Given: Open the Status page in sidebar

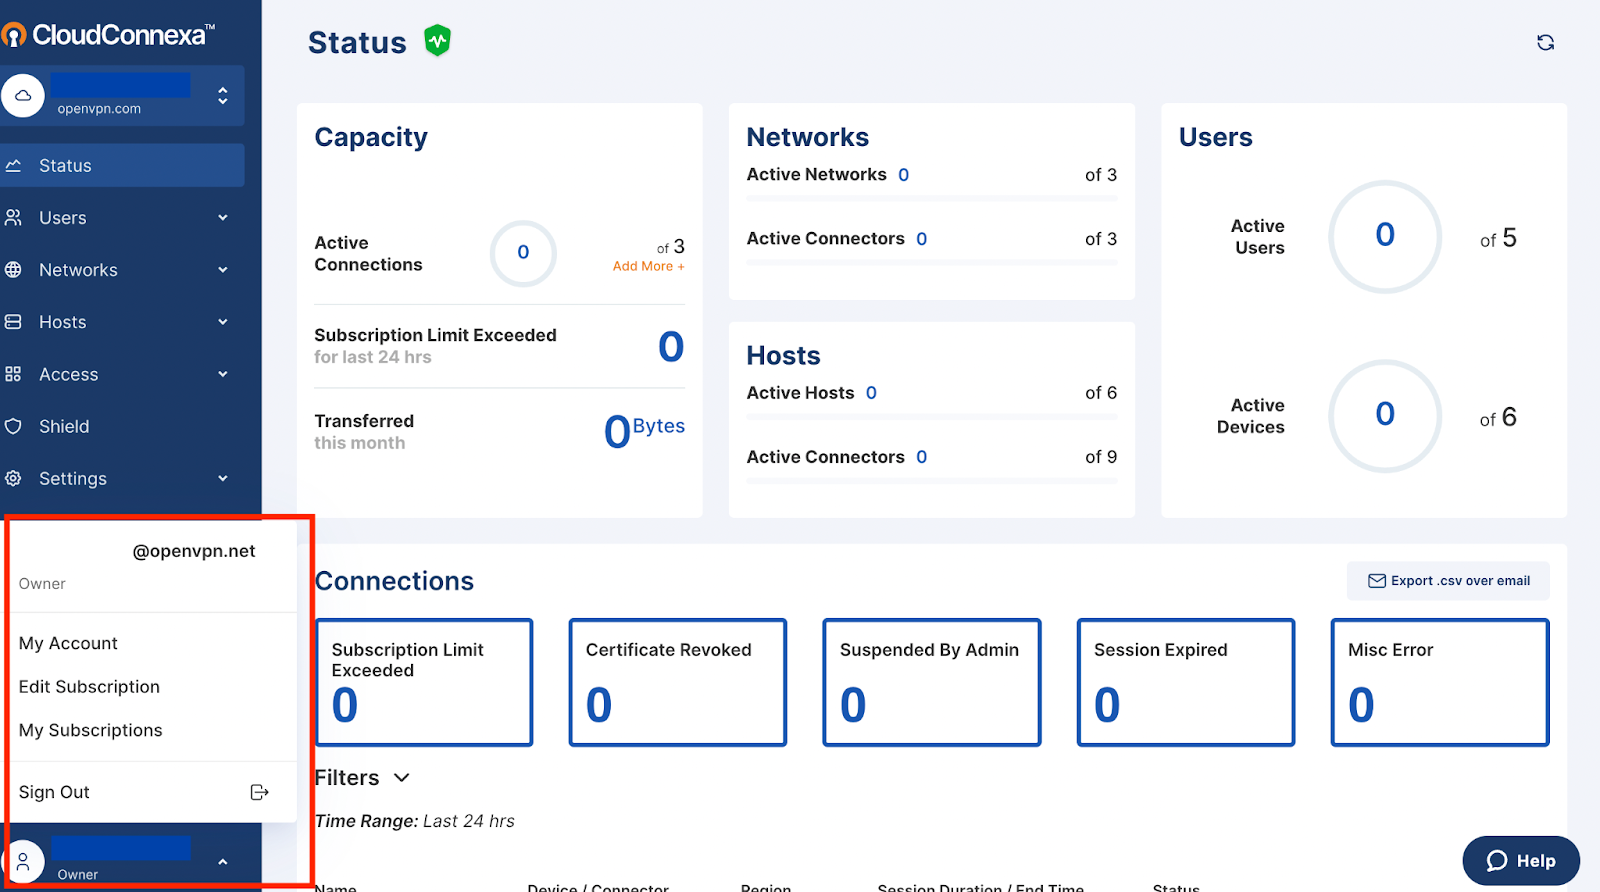Looking at the screenshot, I should (122, 165).
